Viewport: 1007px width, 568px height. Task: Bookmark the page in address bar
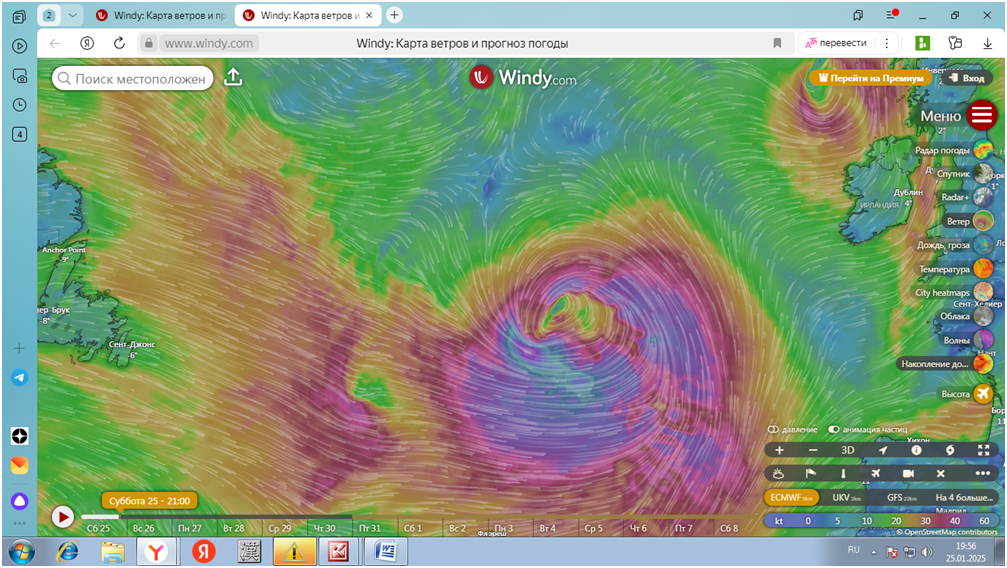(x=777, y=43)
